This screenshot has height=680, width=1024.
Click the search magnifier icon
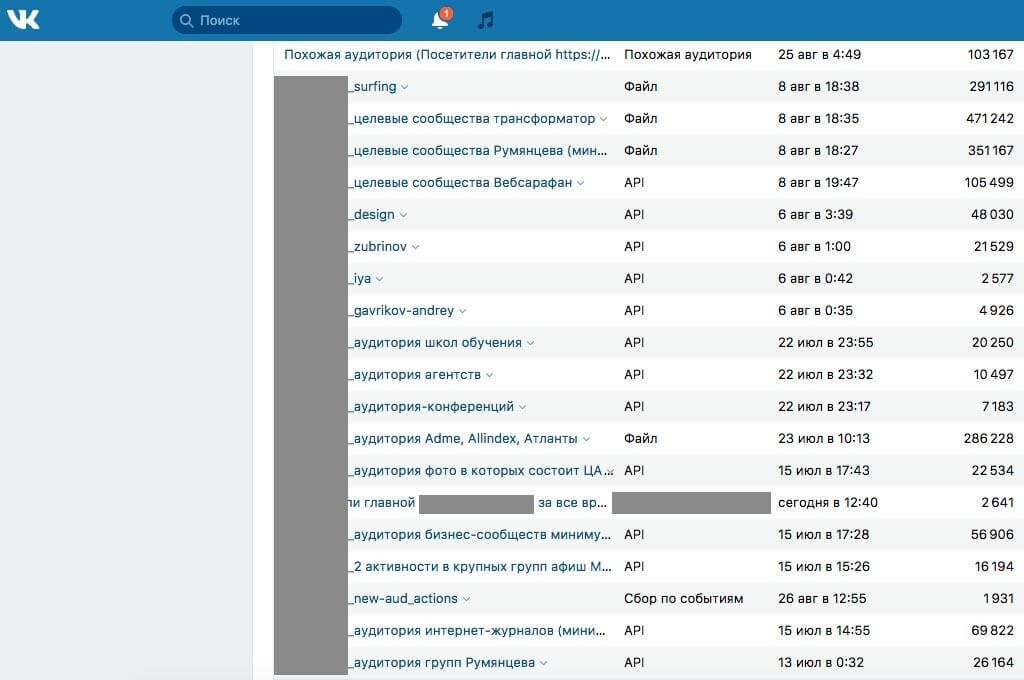coord(186,20)
